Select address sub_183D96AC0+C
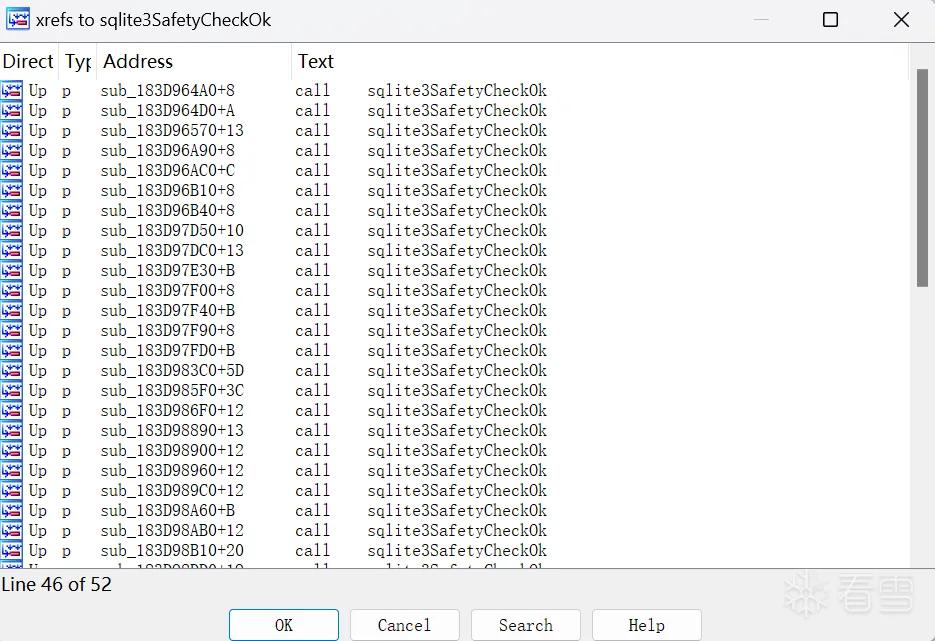The image size is (935, 641). pyautogui.click(x=168, y=171)
